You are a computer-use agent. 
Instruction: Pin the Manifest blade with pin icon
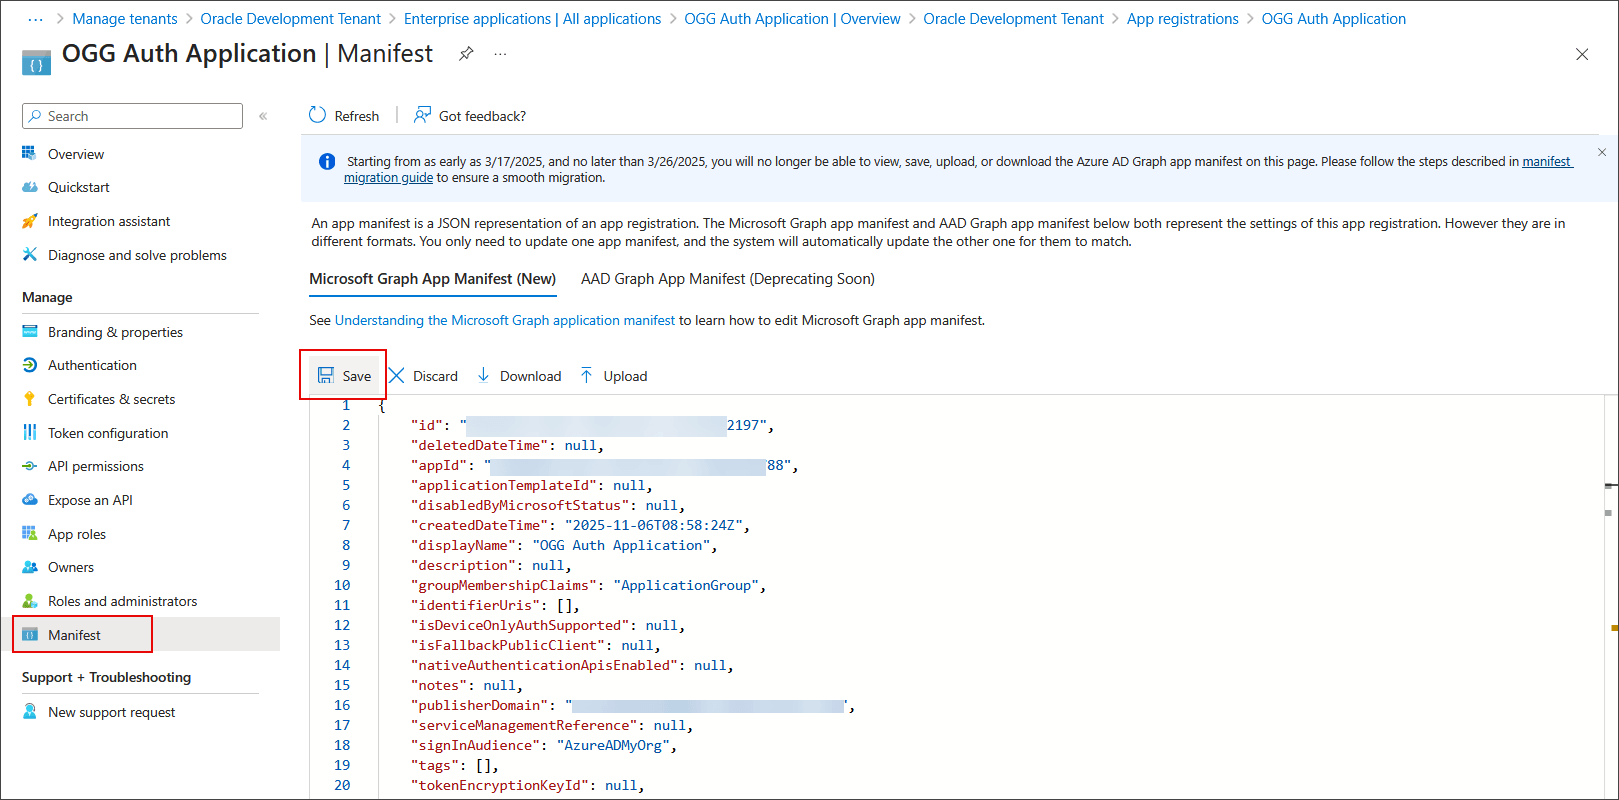click(x=466, y=54)
